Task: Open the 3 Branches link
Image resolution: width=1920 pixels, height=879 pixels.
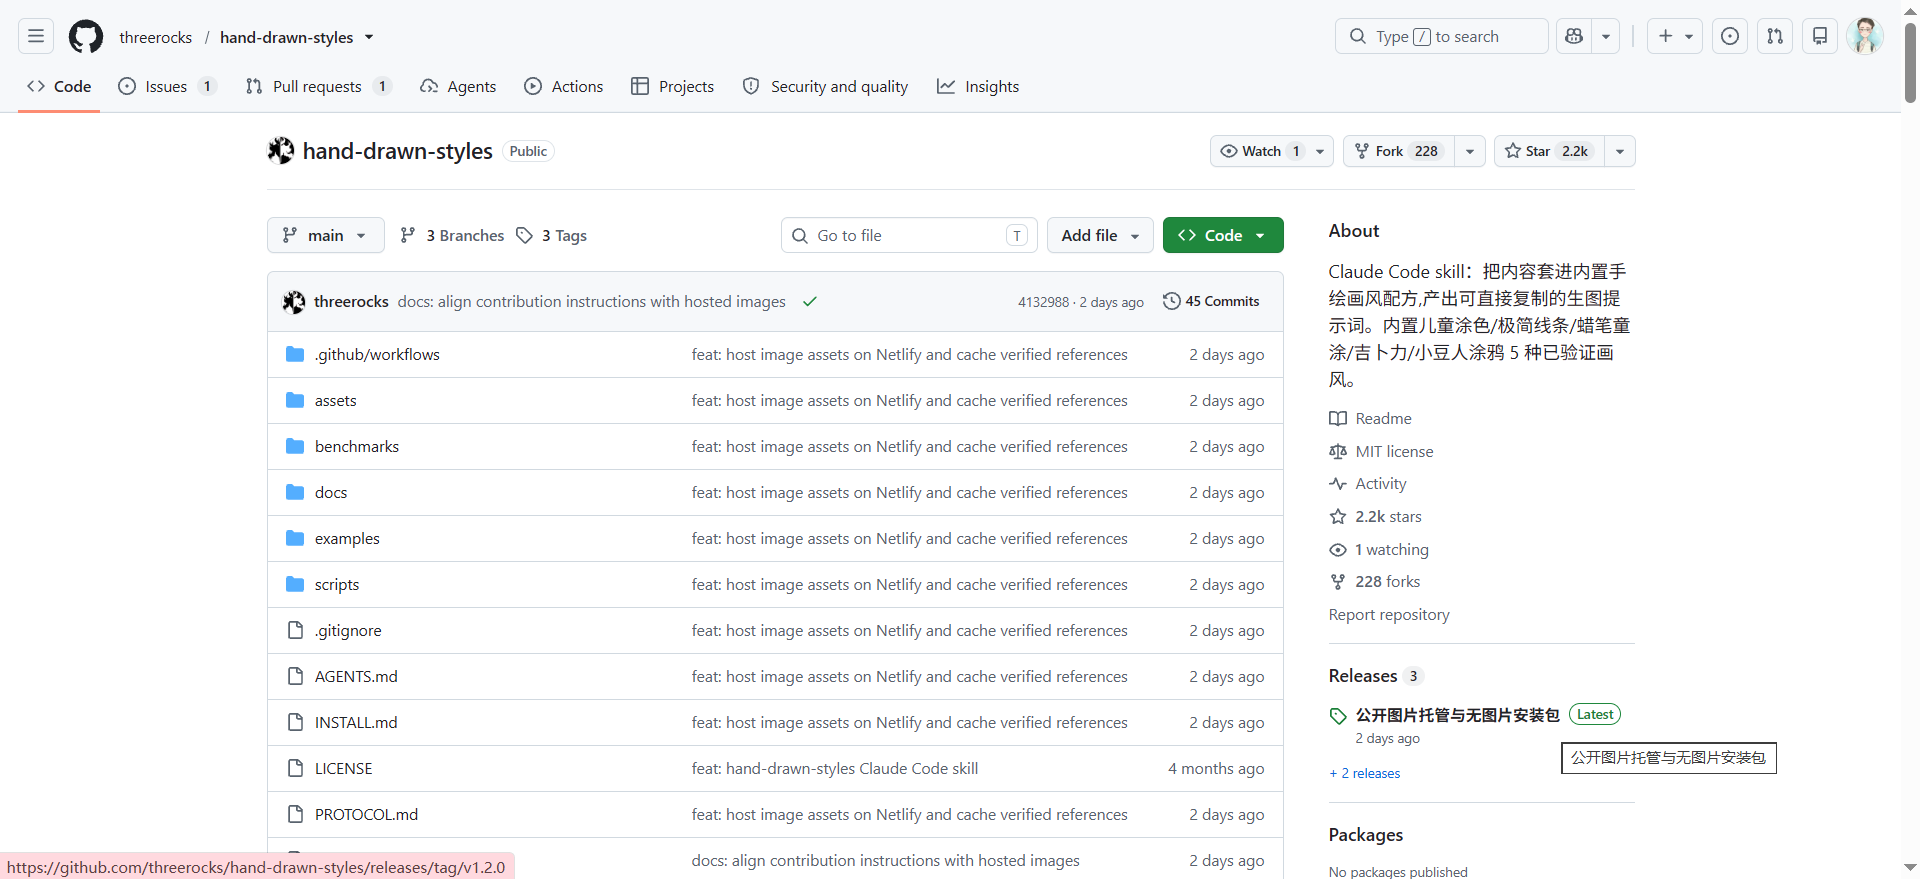Action: pyautogui.click(x=452, y=235)
